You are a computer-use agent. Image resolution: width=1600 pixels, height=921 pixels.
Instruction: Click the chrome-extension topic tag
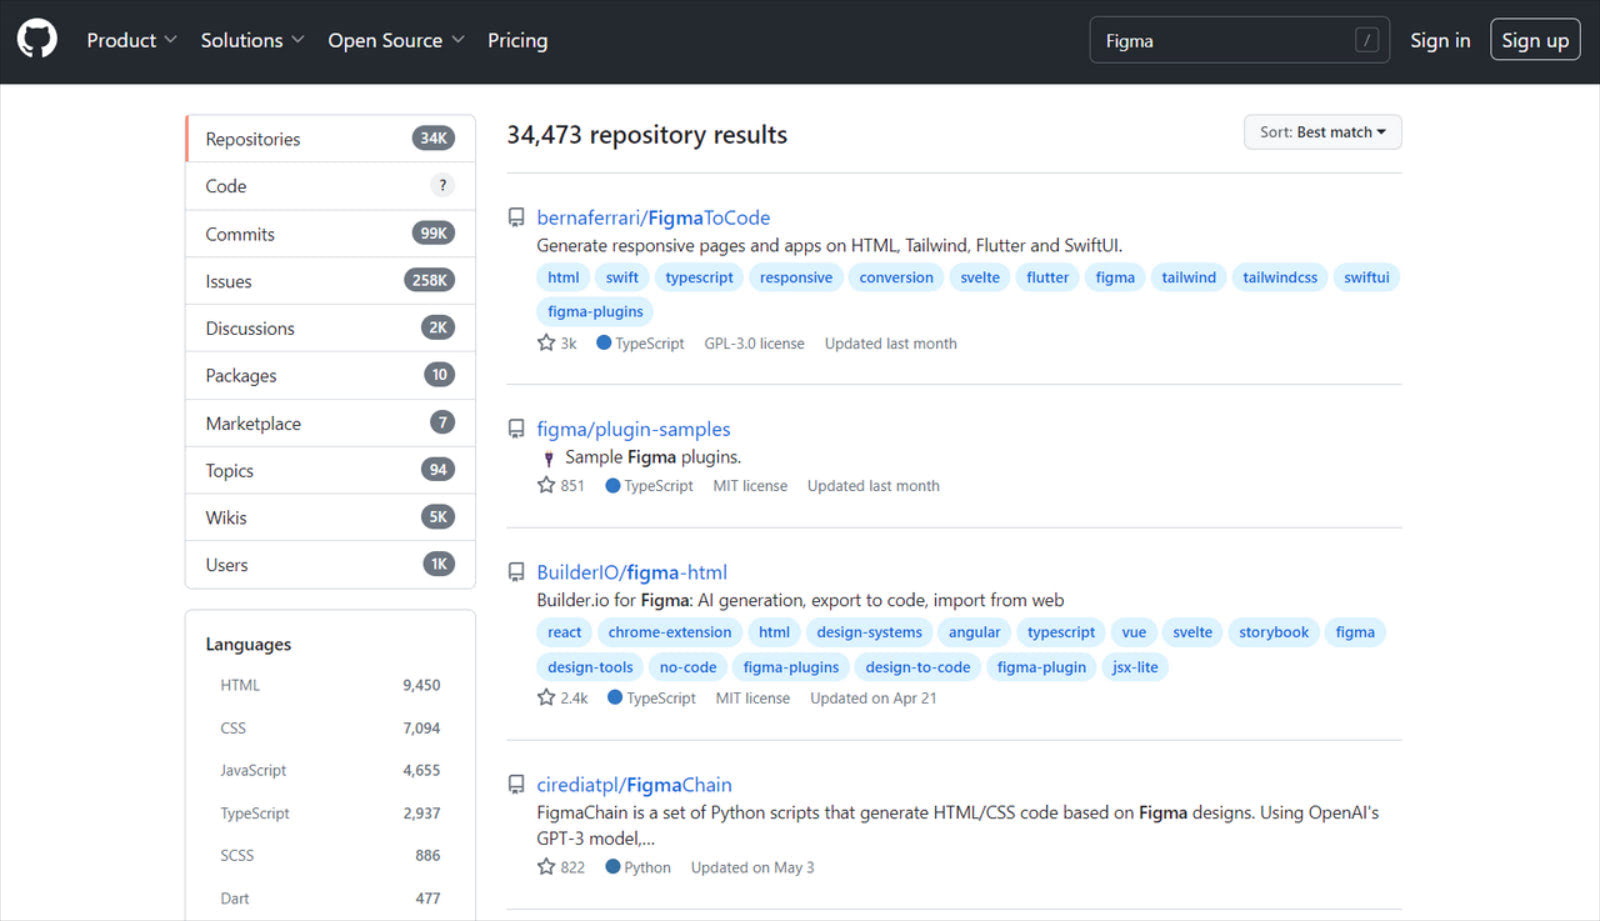click(670, 632)
